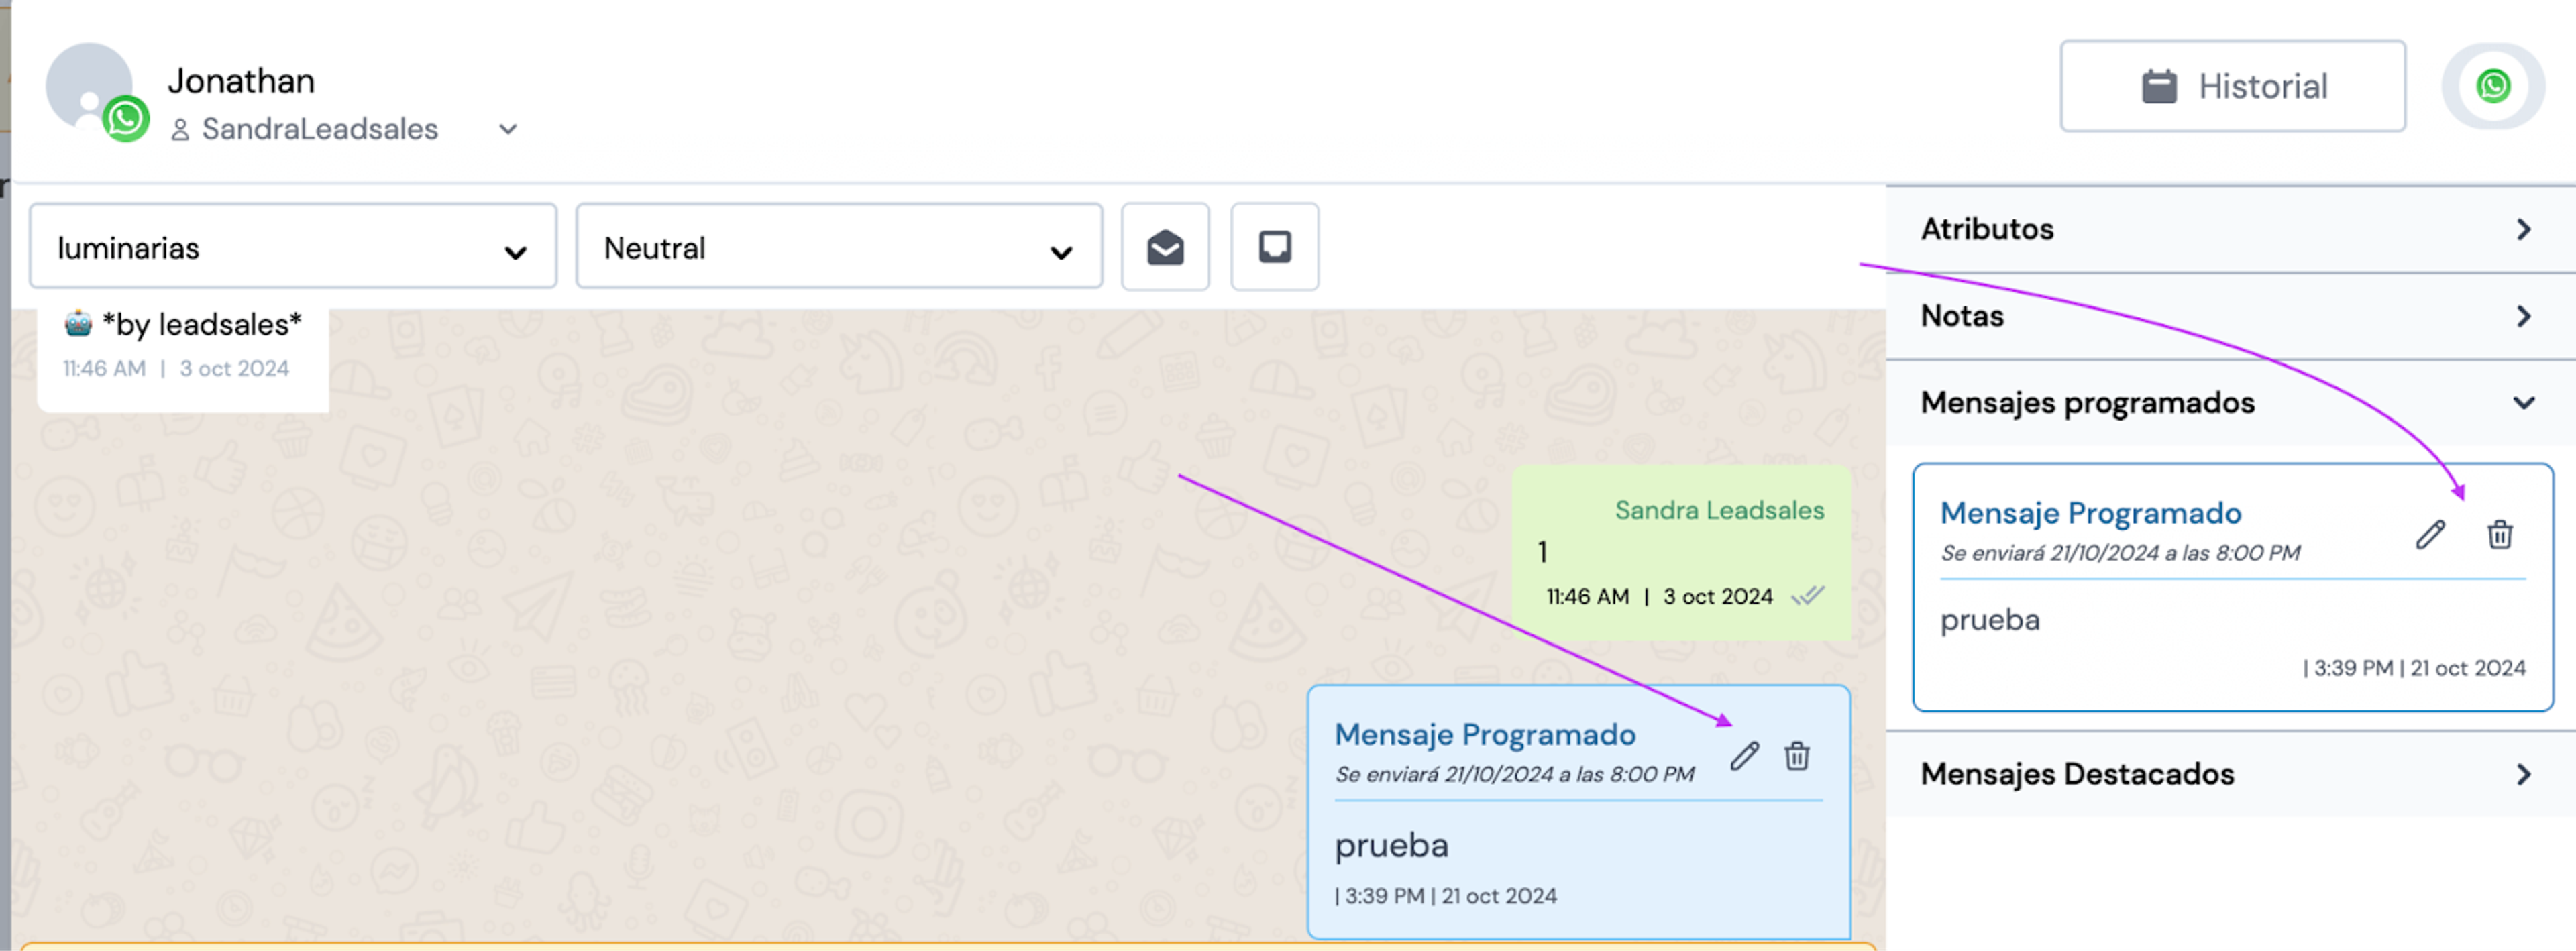The width and height of the screenshot is (2576, 951).
Task: Click Mensaje Programado title in chat bubble
Action: point(1485,735)
